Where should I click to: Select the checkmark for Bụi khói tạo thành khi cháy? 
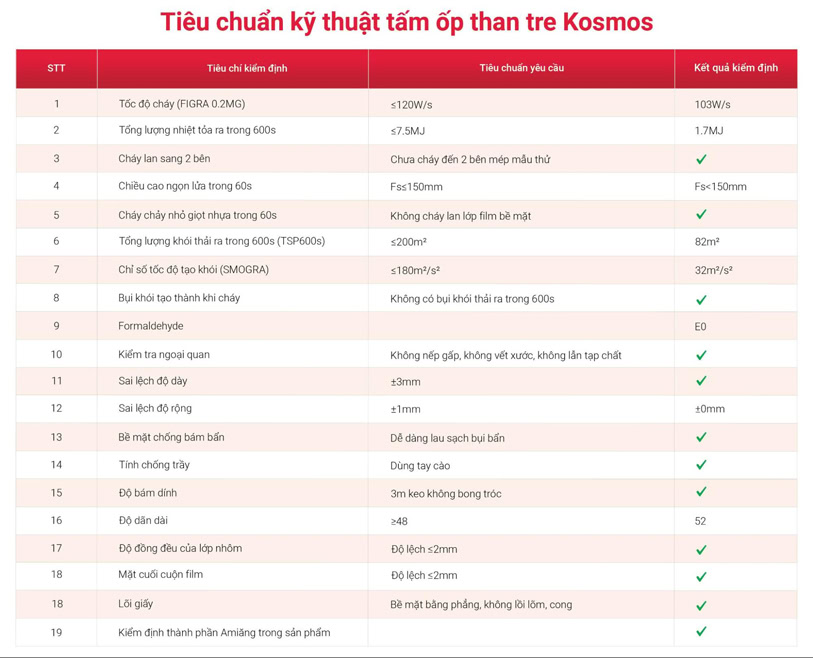pos(701,299)
